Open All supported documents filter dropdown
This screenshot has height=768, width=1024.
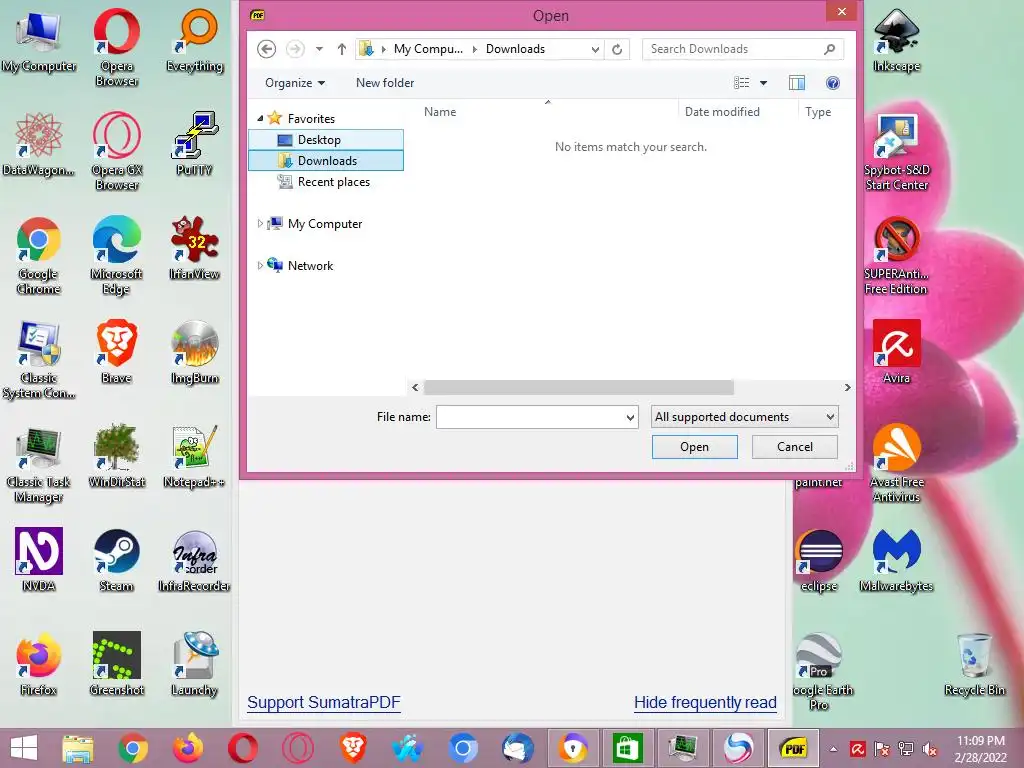tap(744, 417)
